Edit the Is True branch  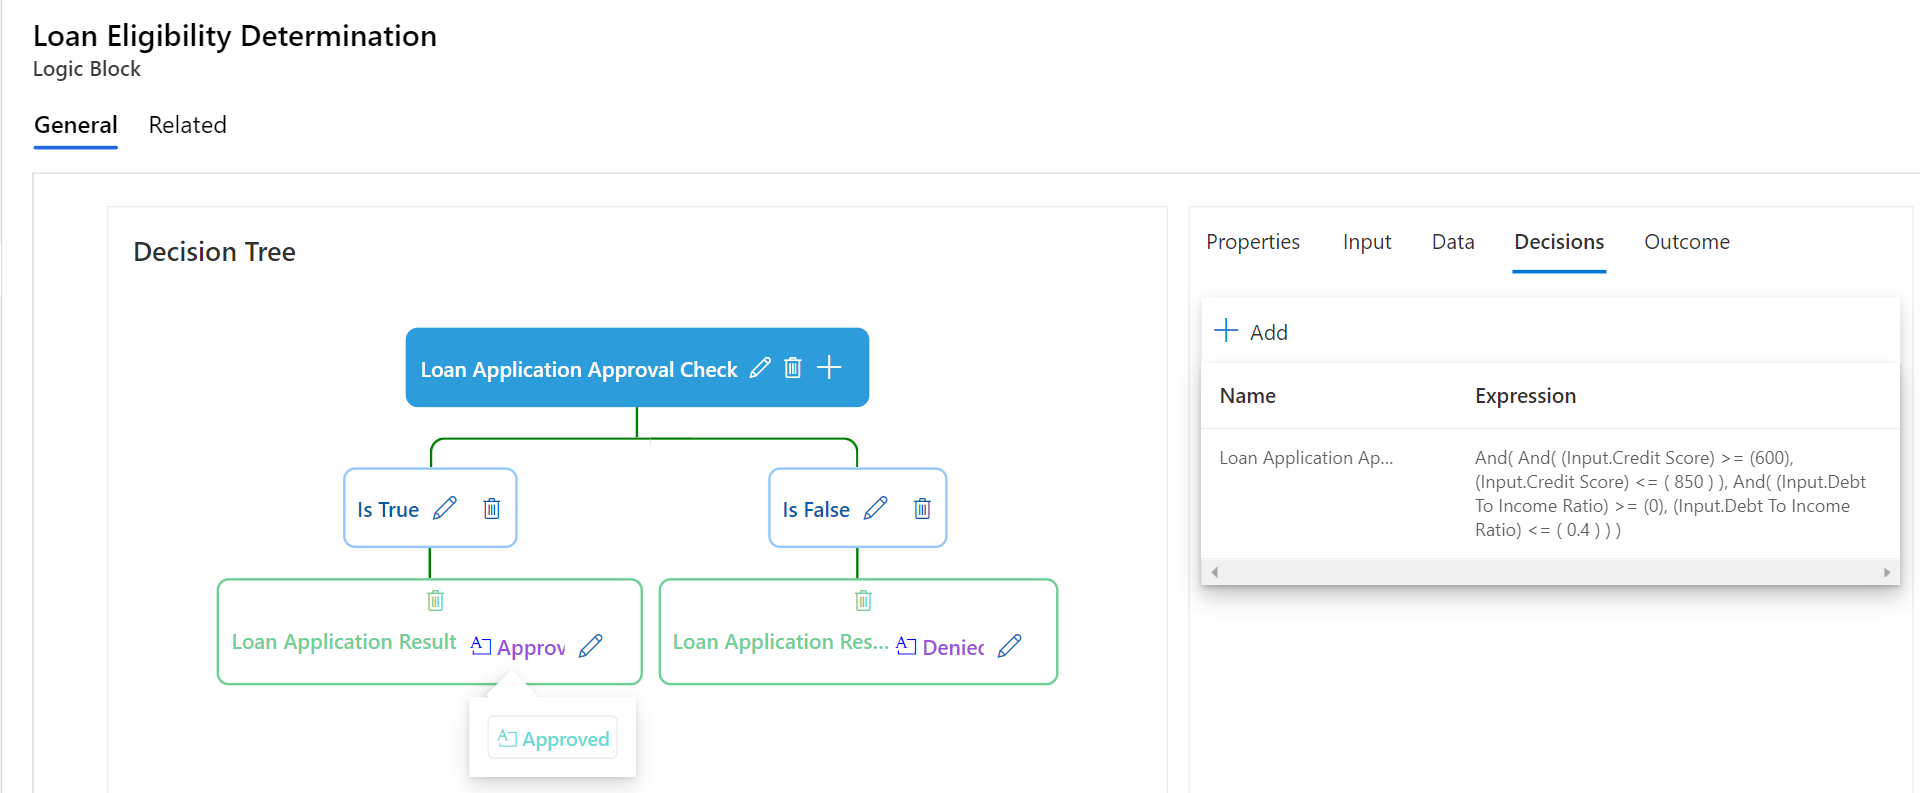click(x=445, y=509)
